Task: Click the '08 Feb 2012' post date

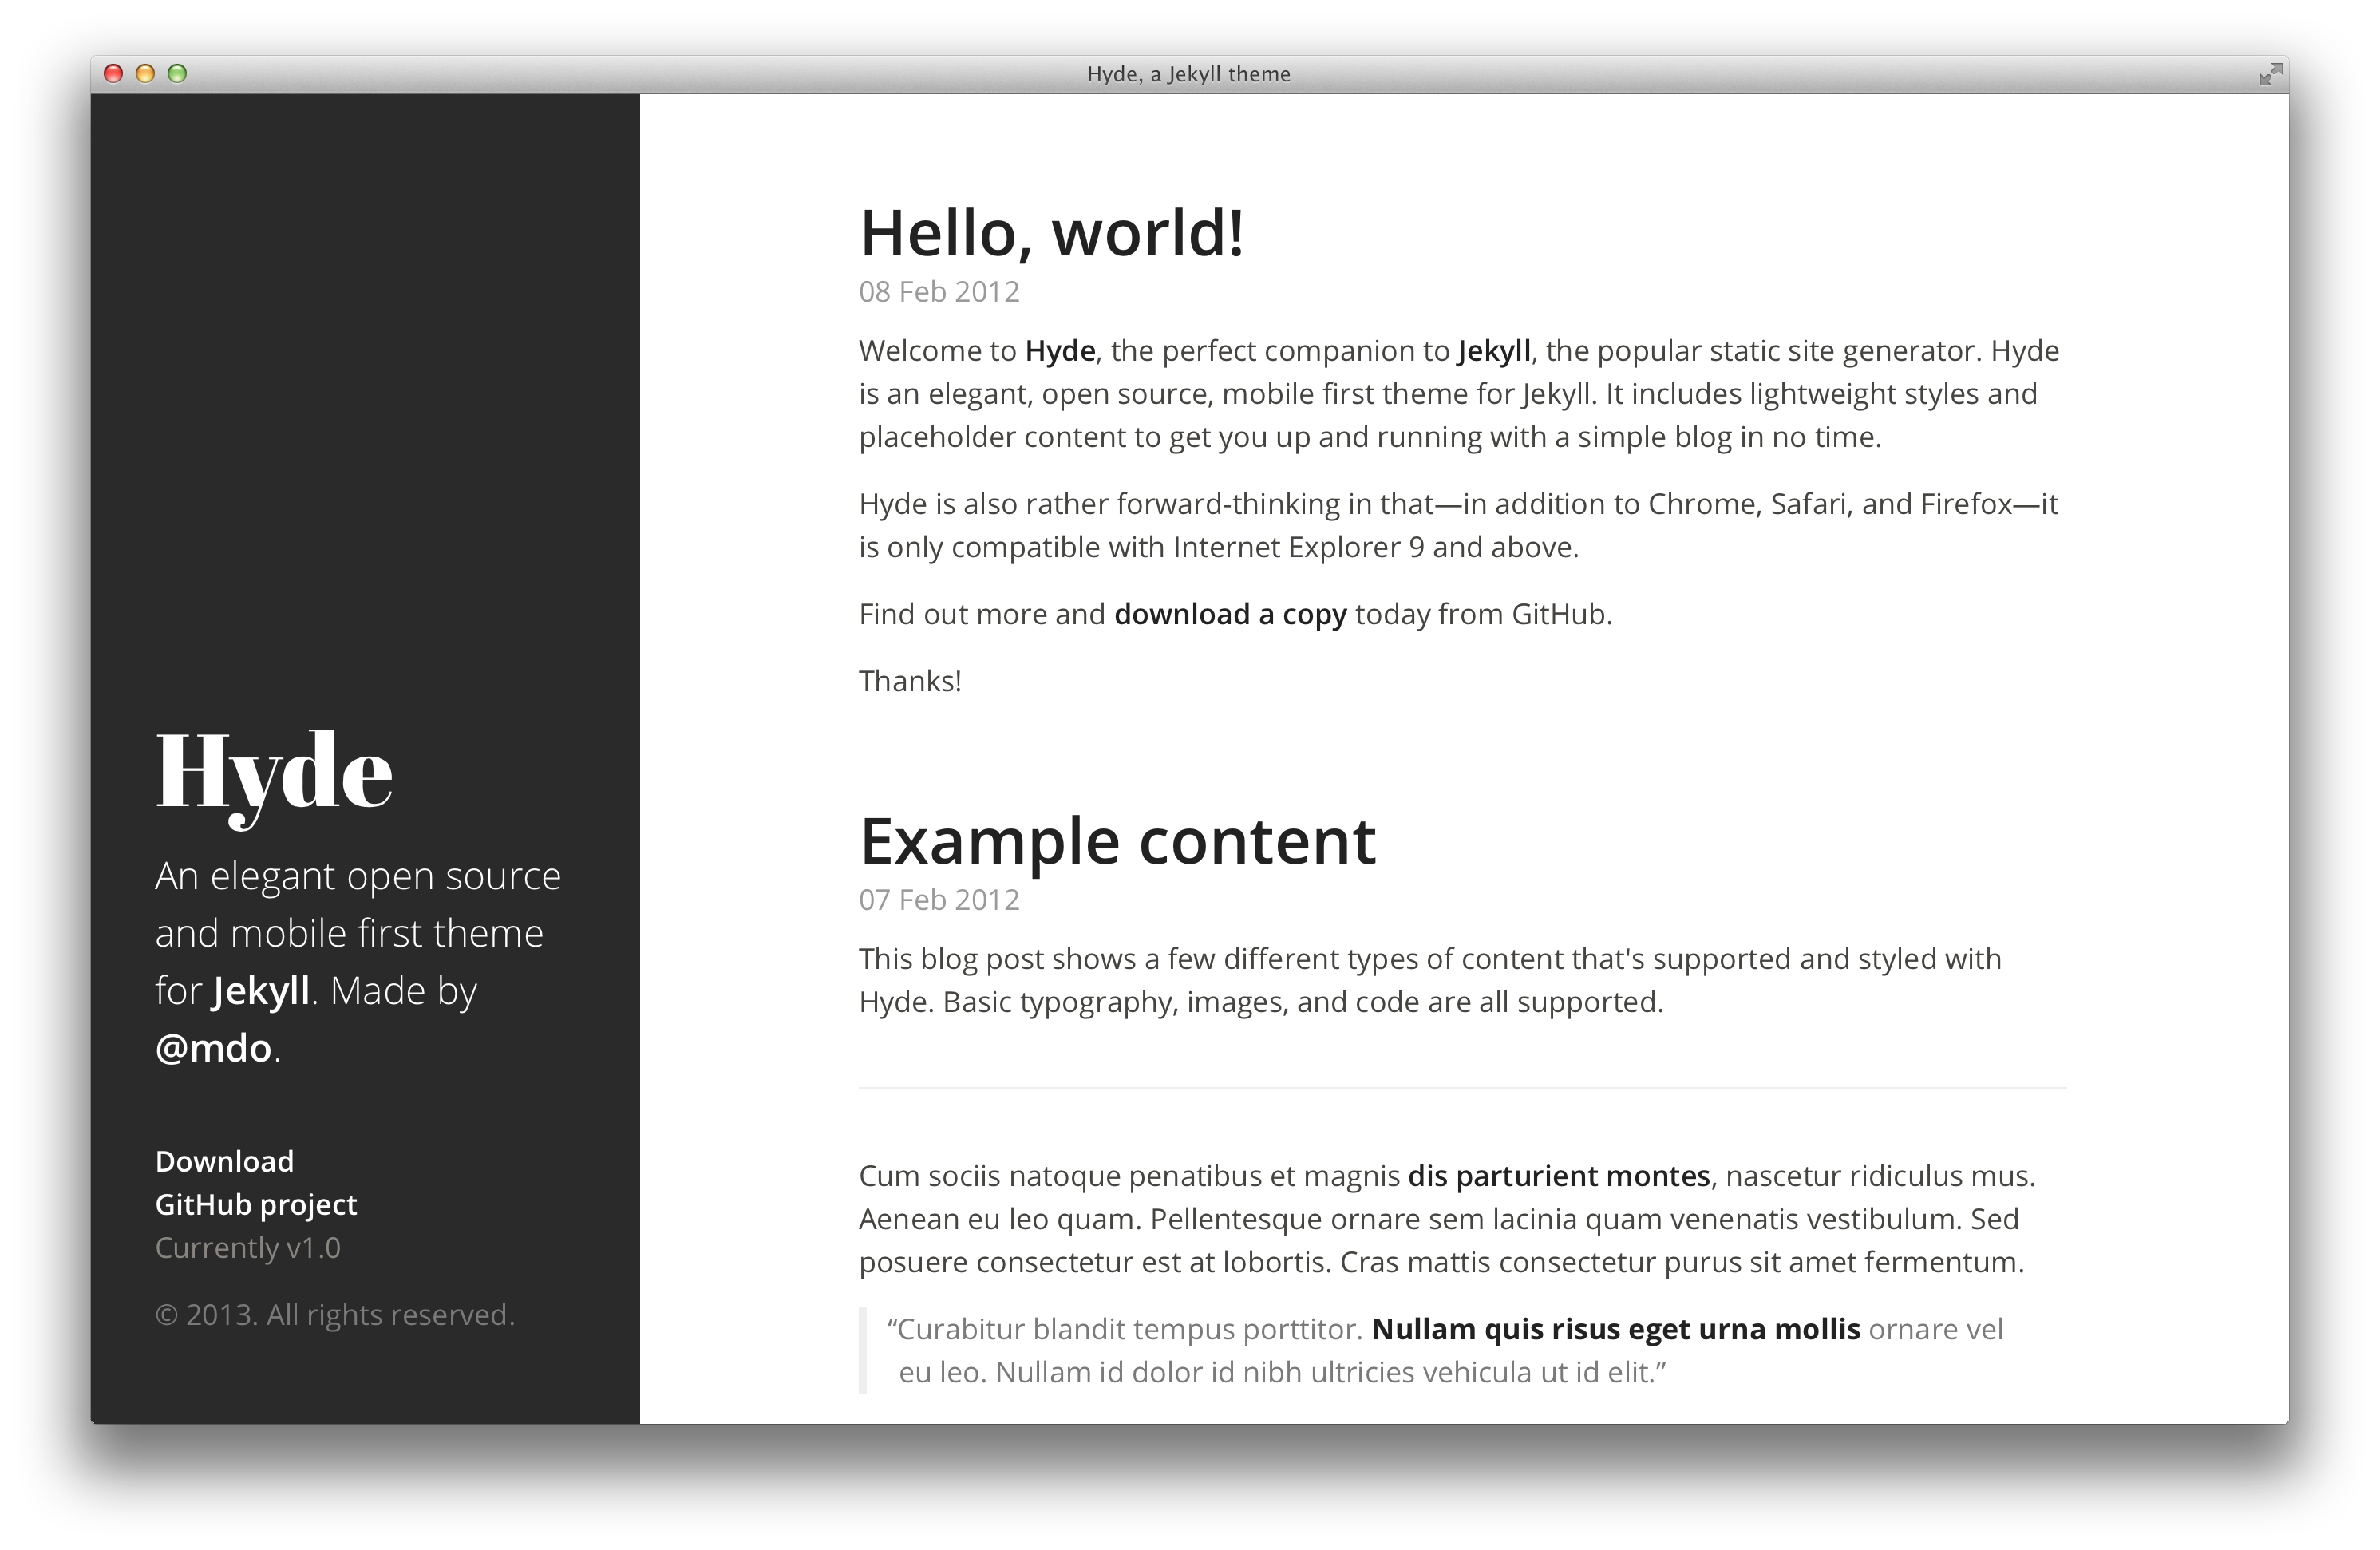Action: [x=938, y=292]
